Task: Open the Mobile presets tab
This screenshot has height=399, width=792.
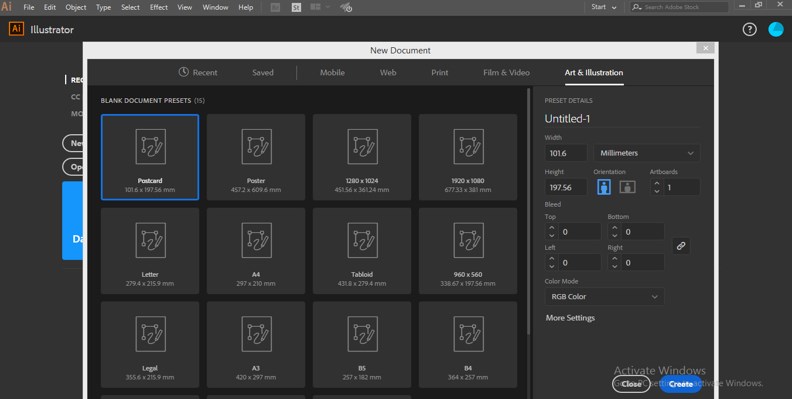Action: pos(332,73)
